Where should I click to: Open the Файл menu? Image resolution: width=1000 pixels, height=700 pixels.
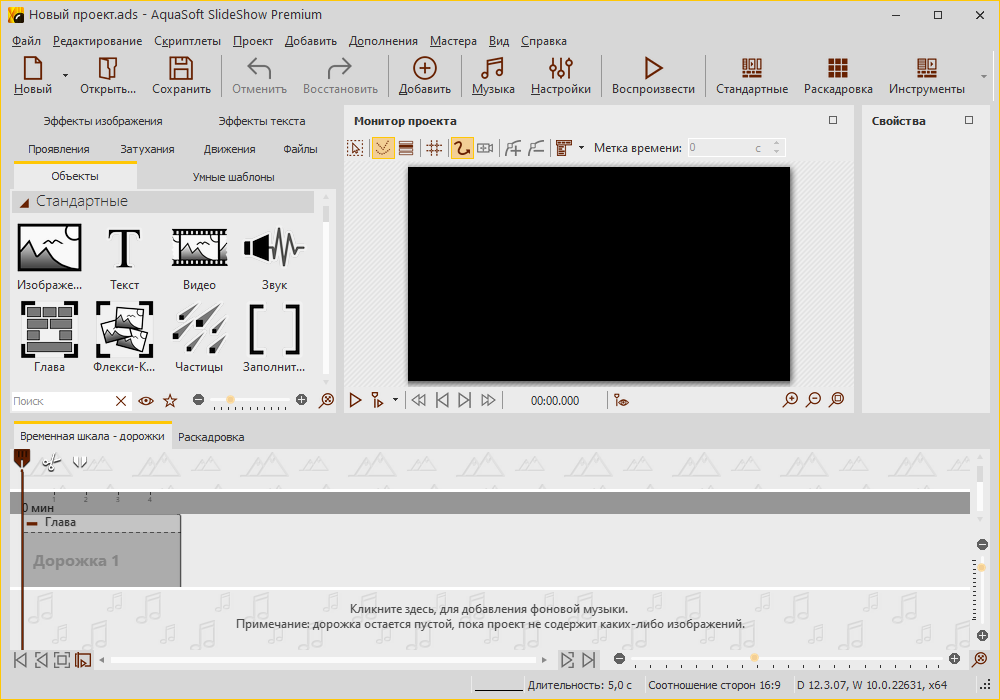pos(26,41)
